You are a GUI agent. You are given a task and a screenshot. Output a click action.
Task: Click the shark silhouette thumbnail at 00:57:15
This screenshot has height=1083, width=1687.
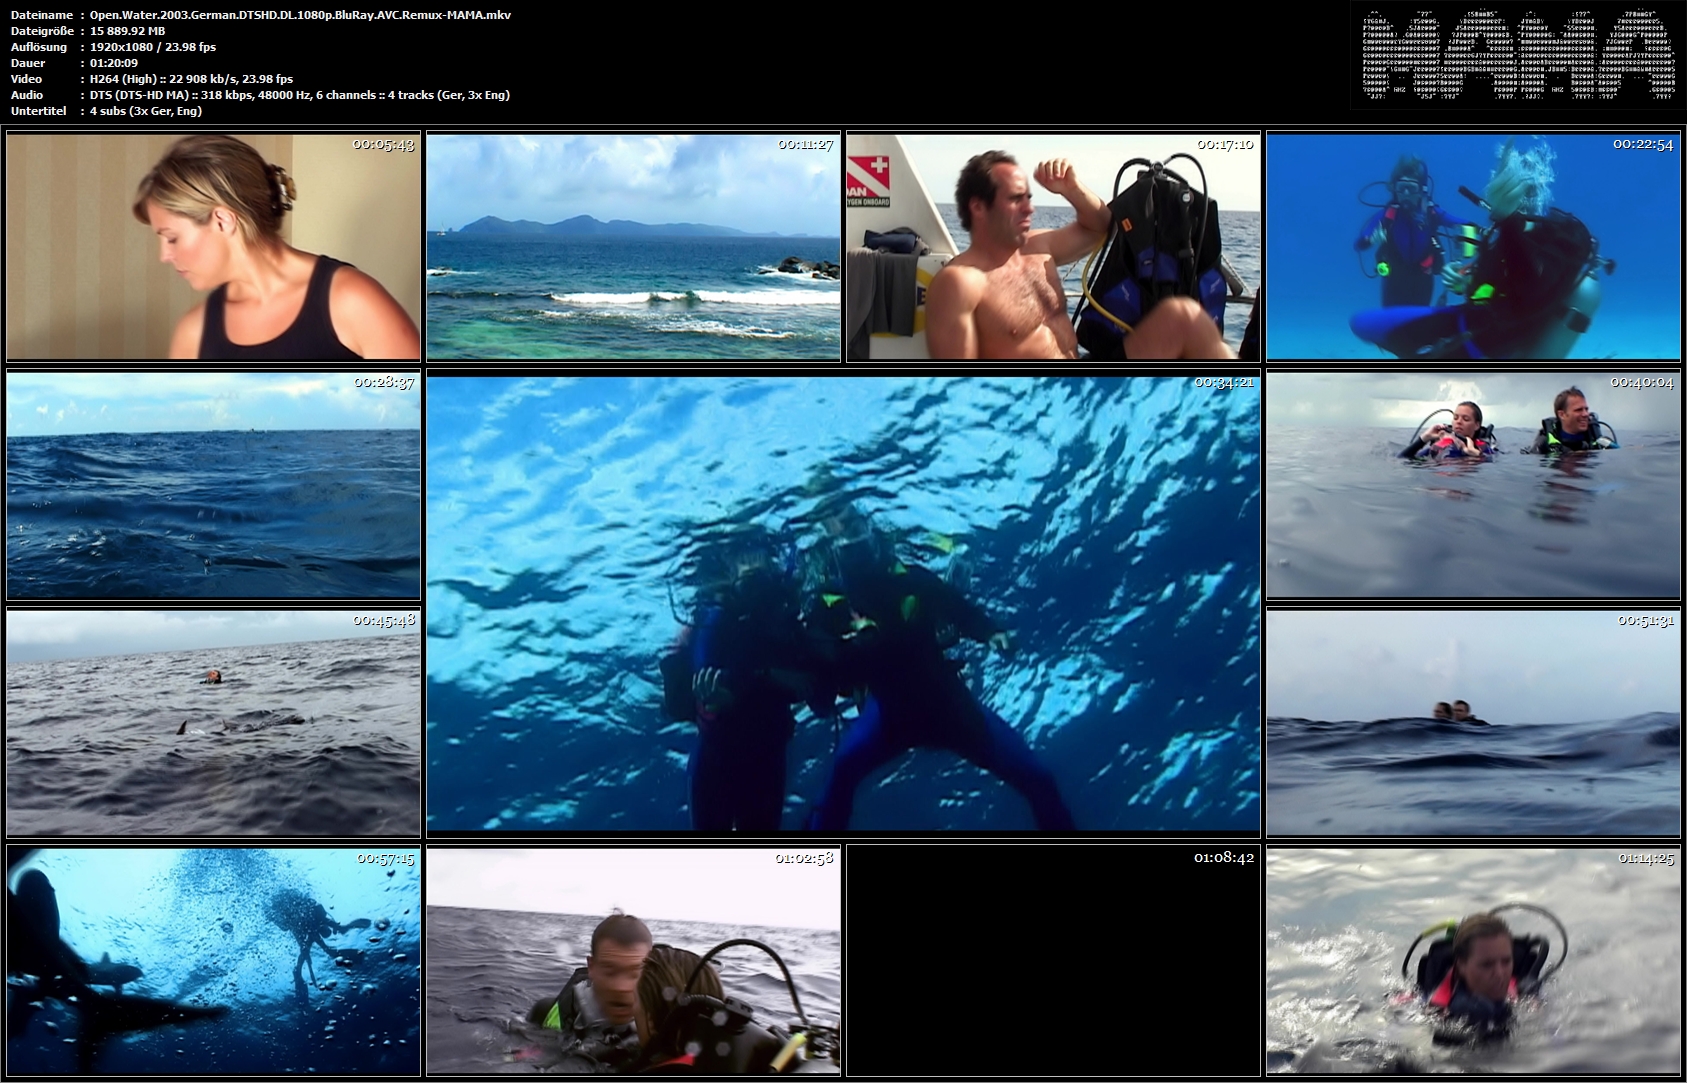(213, 961)
